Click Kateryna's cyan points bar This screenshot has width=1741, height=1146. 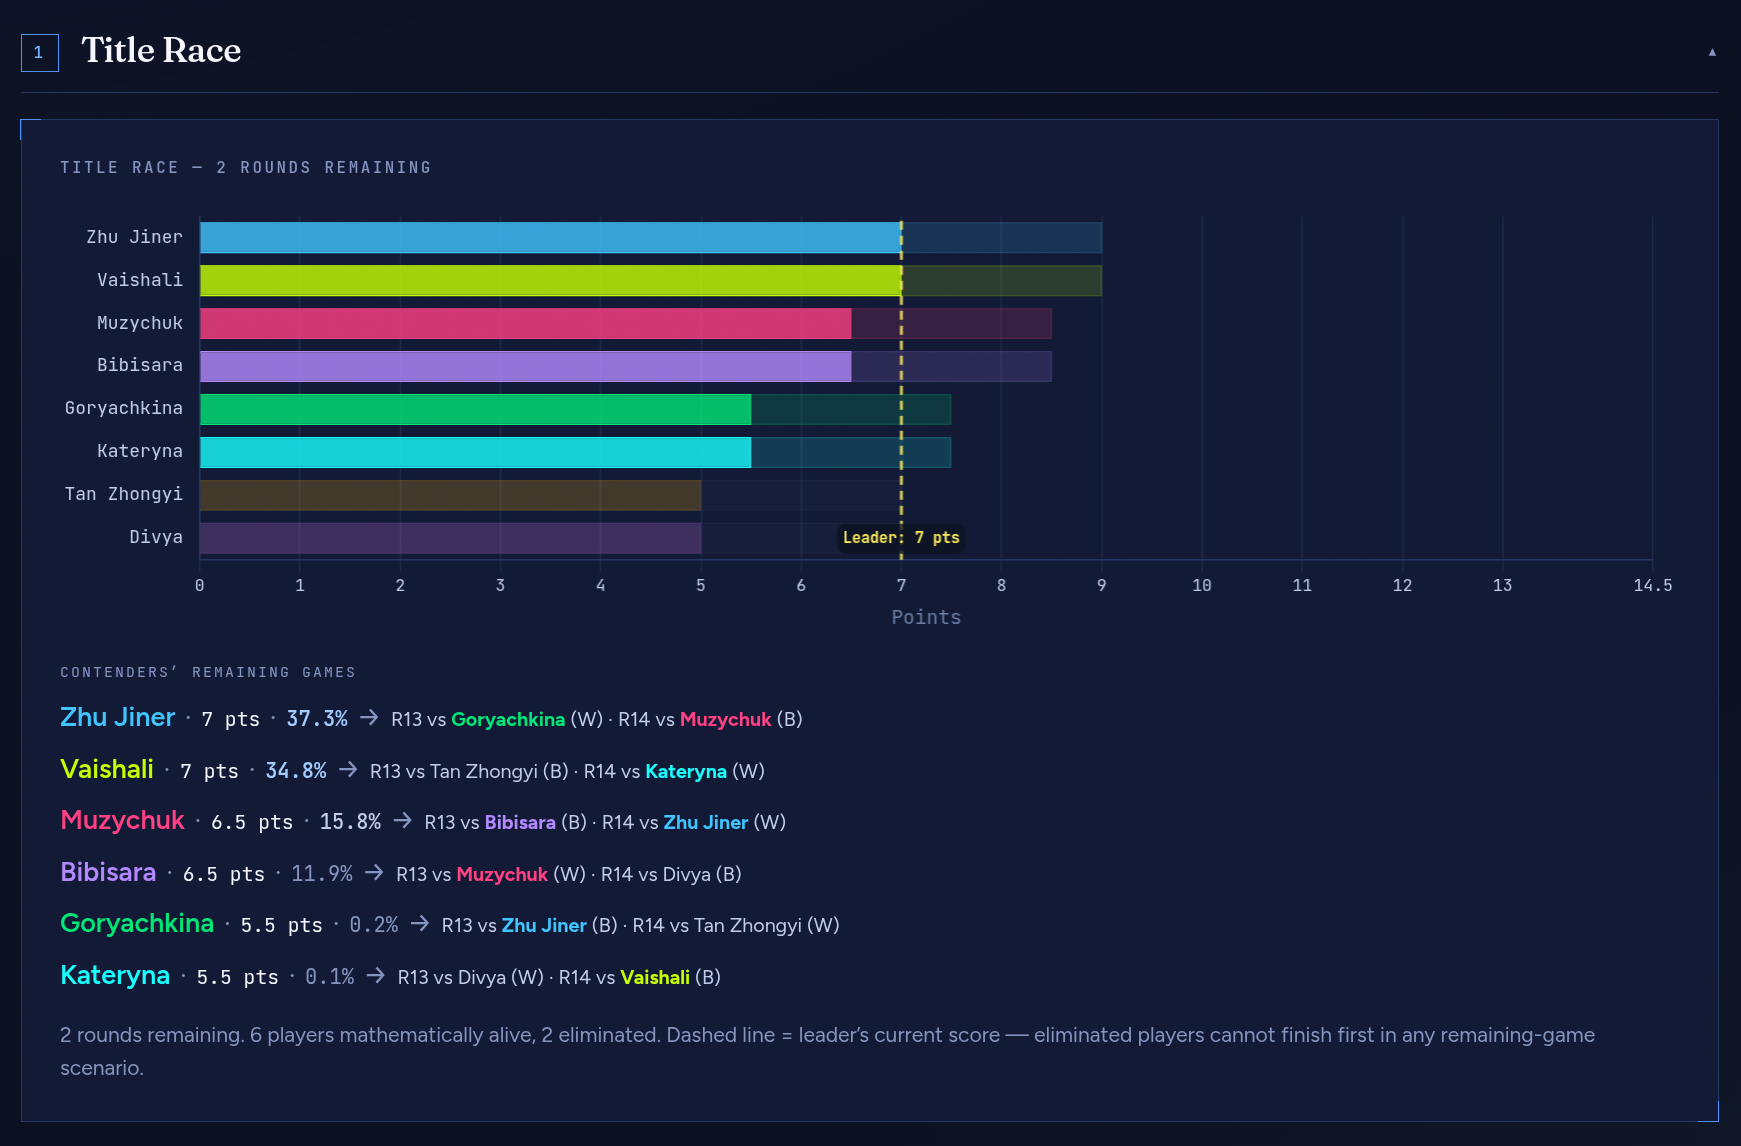click(x=475, y=453)
